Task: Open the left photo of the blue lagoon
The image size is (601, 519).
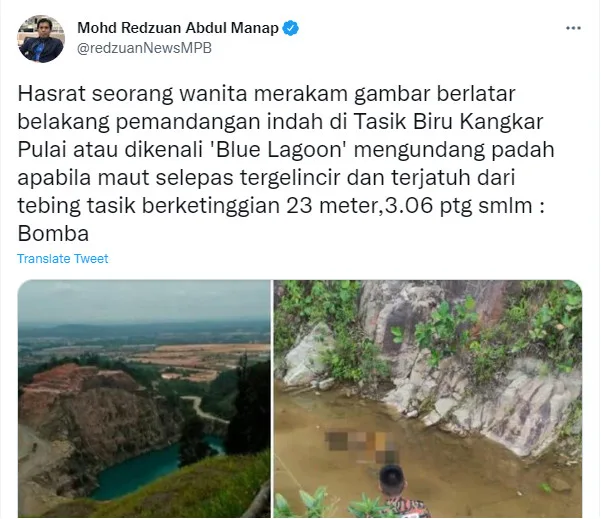Action: (144, 399)
